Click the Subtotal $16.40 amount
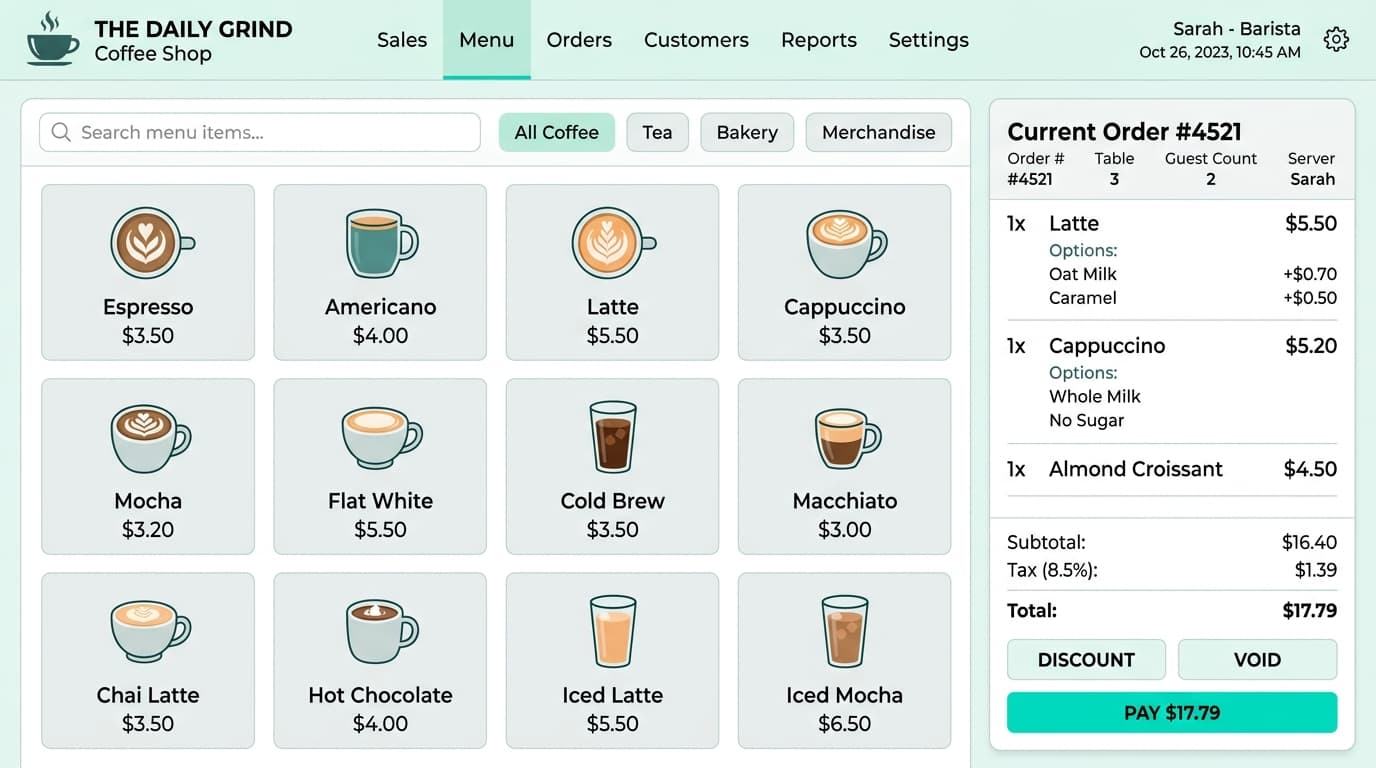The height and width of the screenshot is (768, 1376). click(x=1310, y=543)
